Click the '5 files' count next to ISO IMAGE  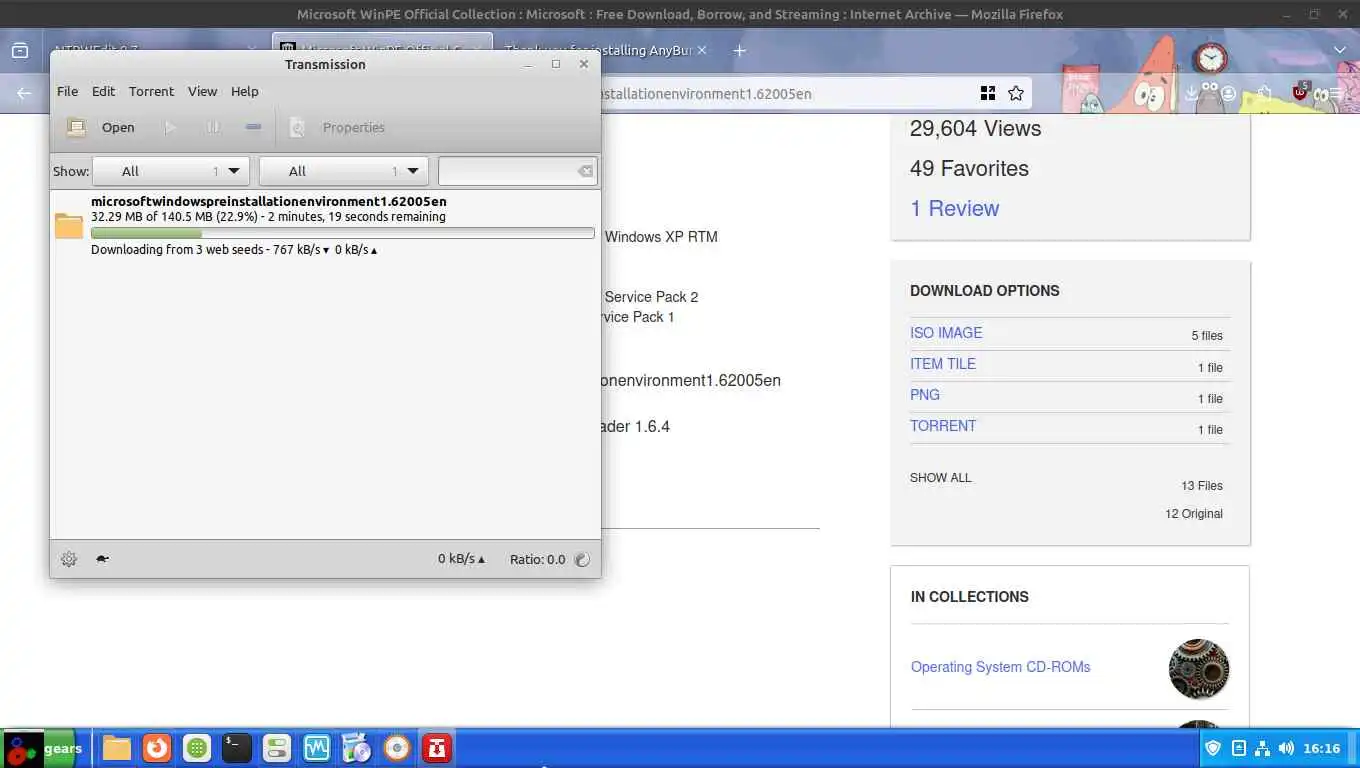(1207, 336)
